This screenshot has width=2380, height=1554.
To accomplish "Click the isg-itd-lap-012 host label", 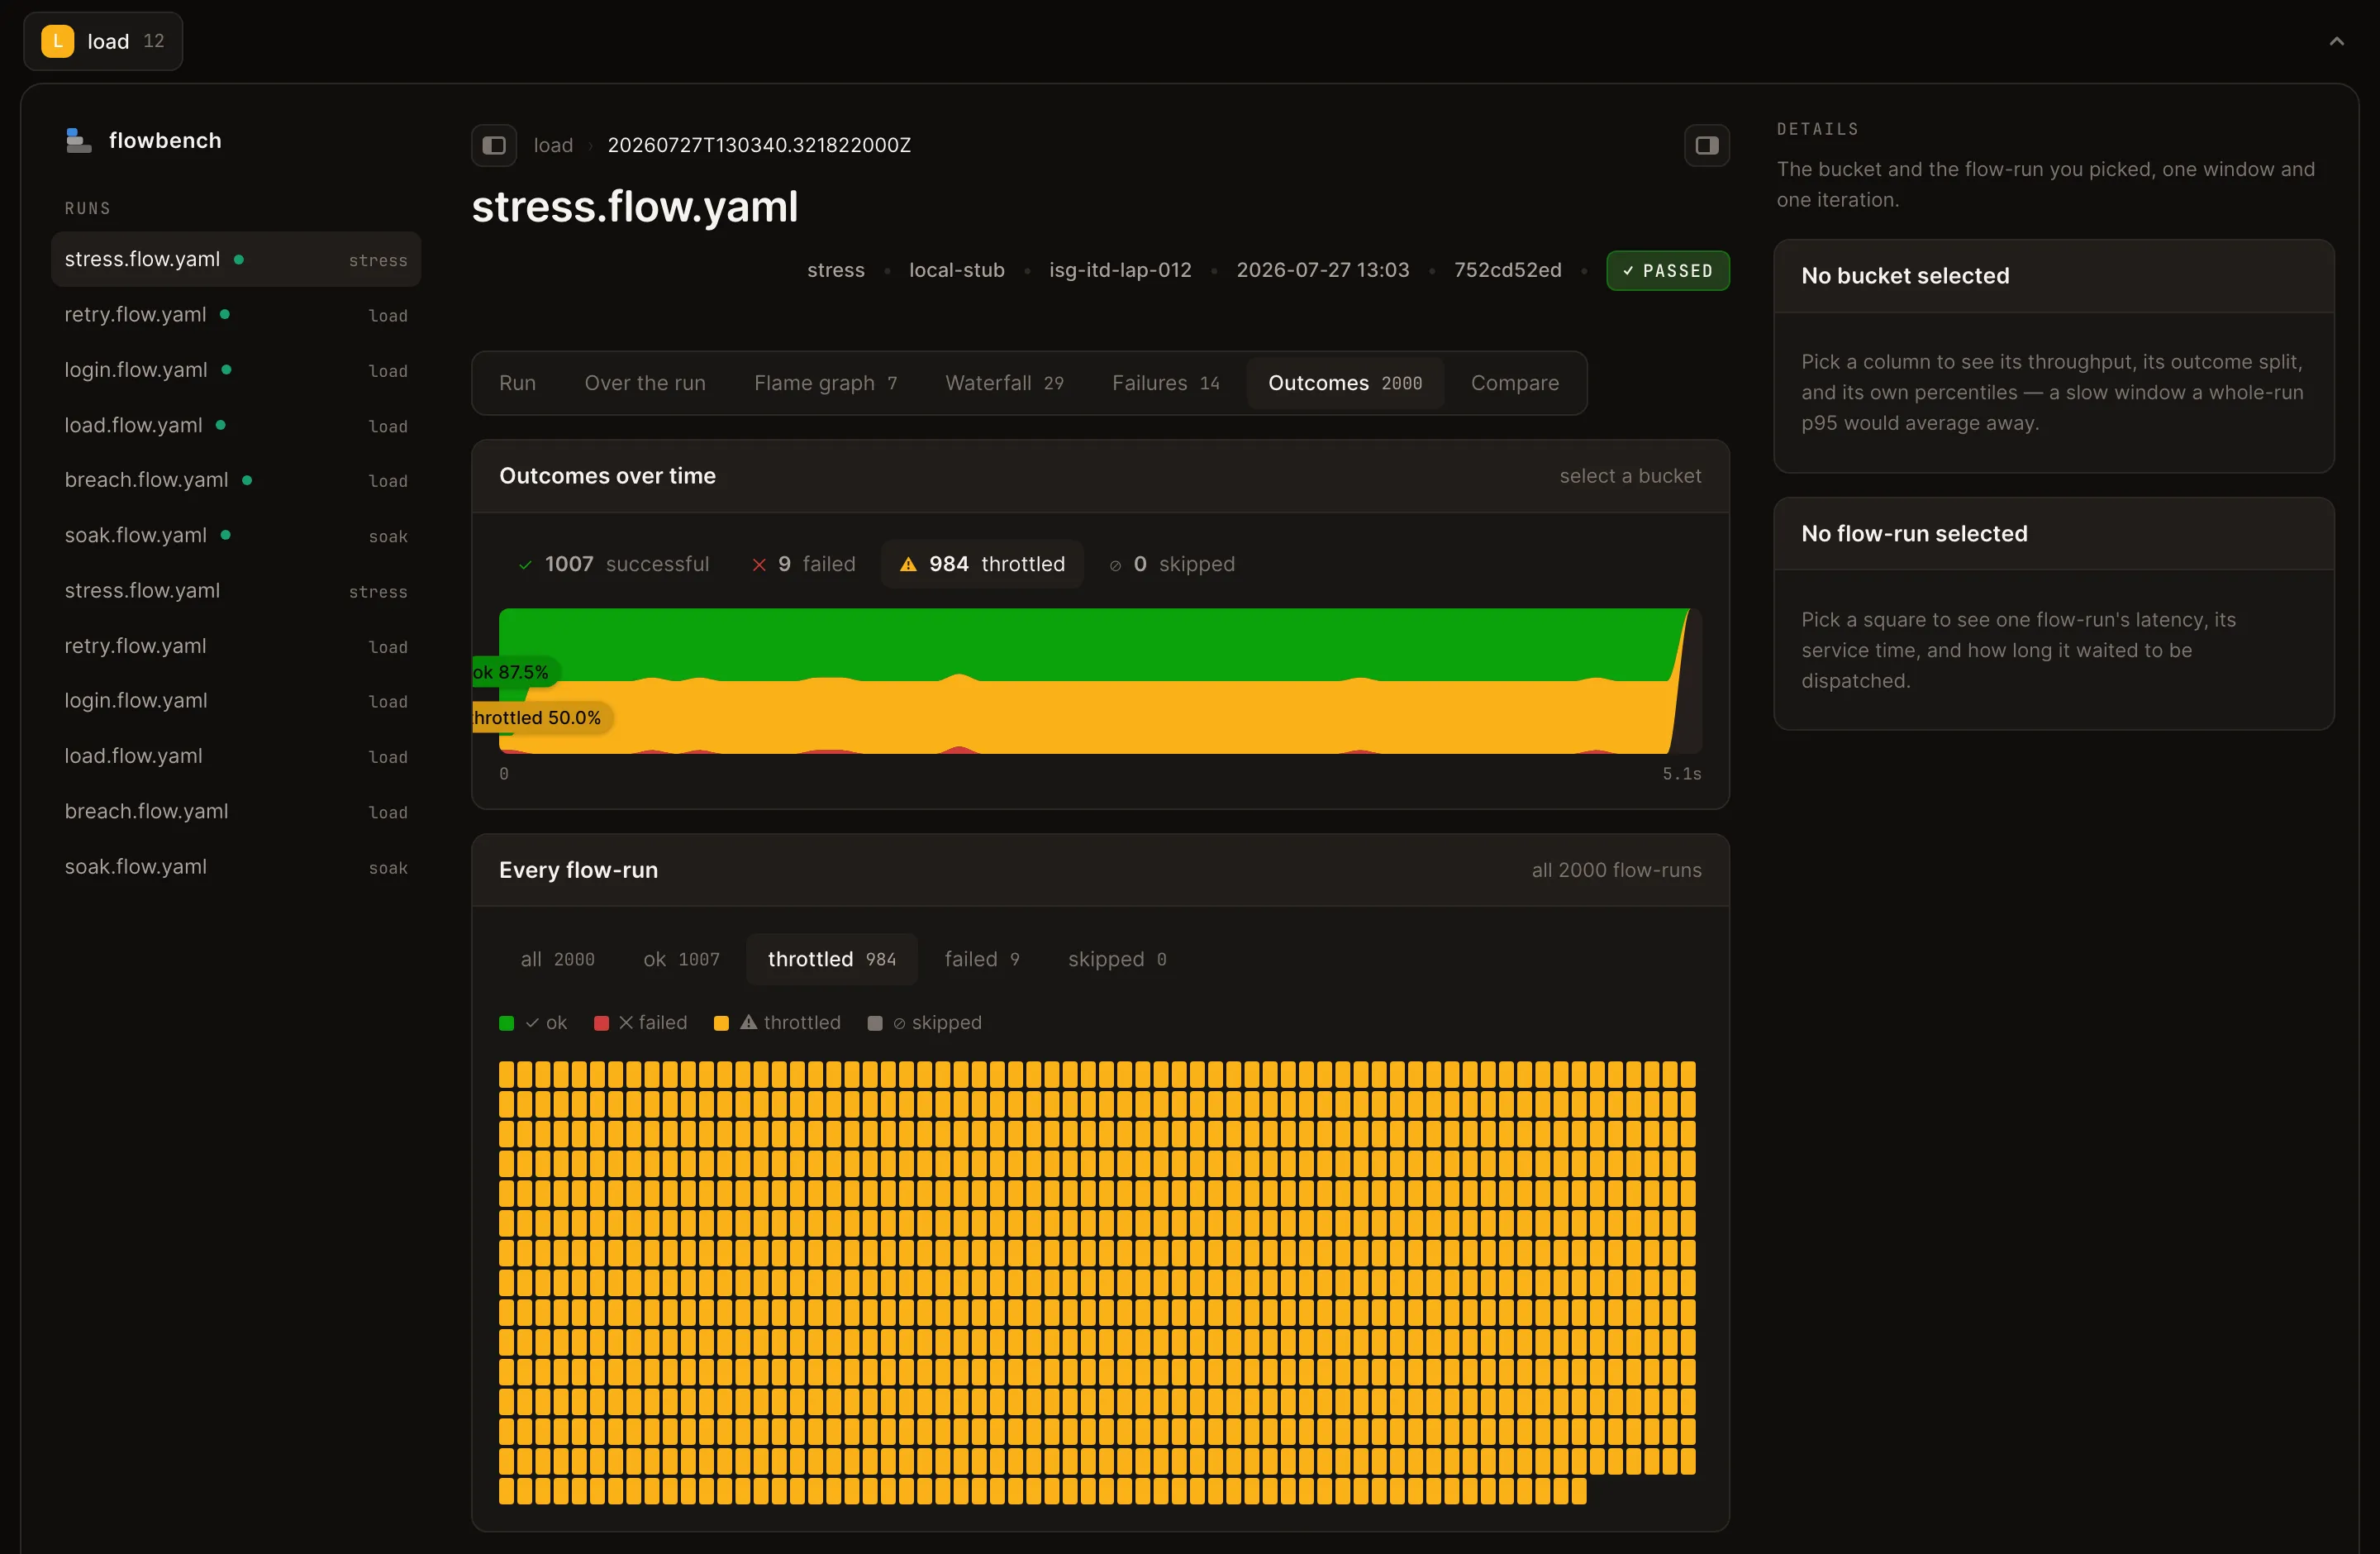I will coord(1120,270).
